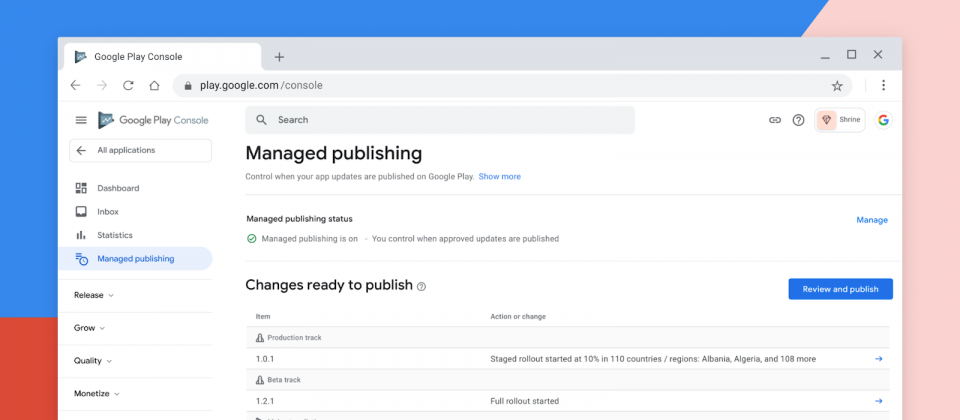The width and height of the screenshot is (960, 420).
Task: Click the address bar lock icon
Action: [189, 86]
